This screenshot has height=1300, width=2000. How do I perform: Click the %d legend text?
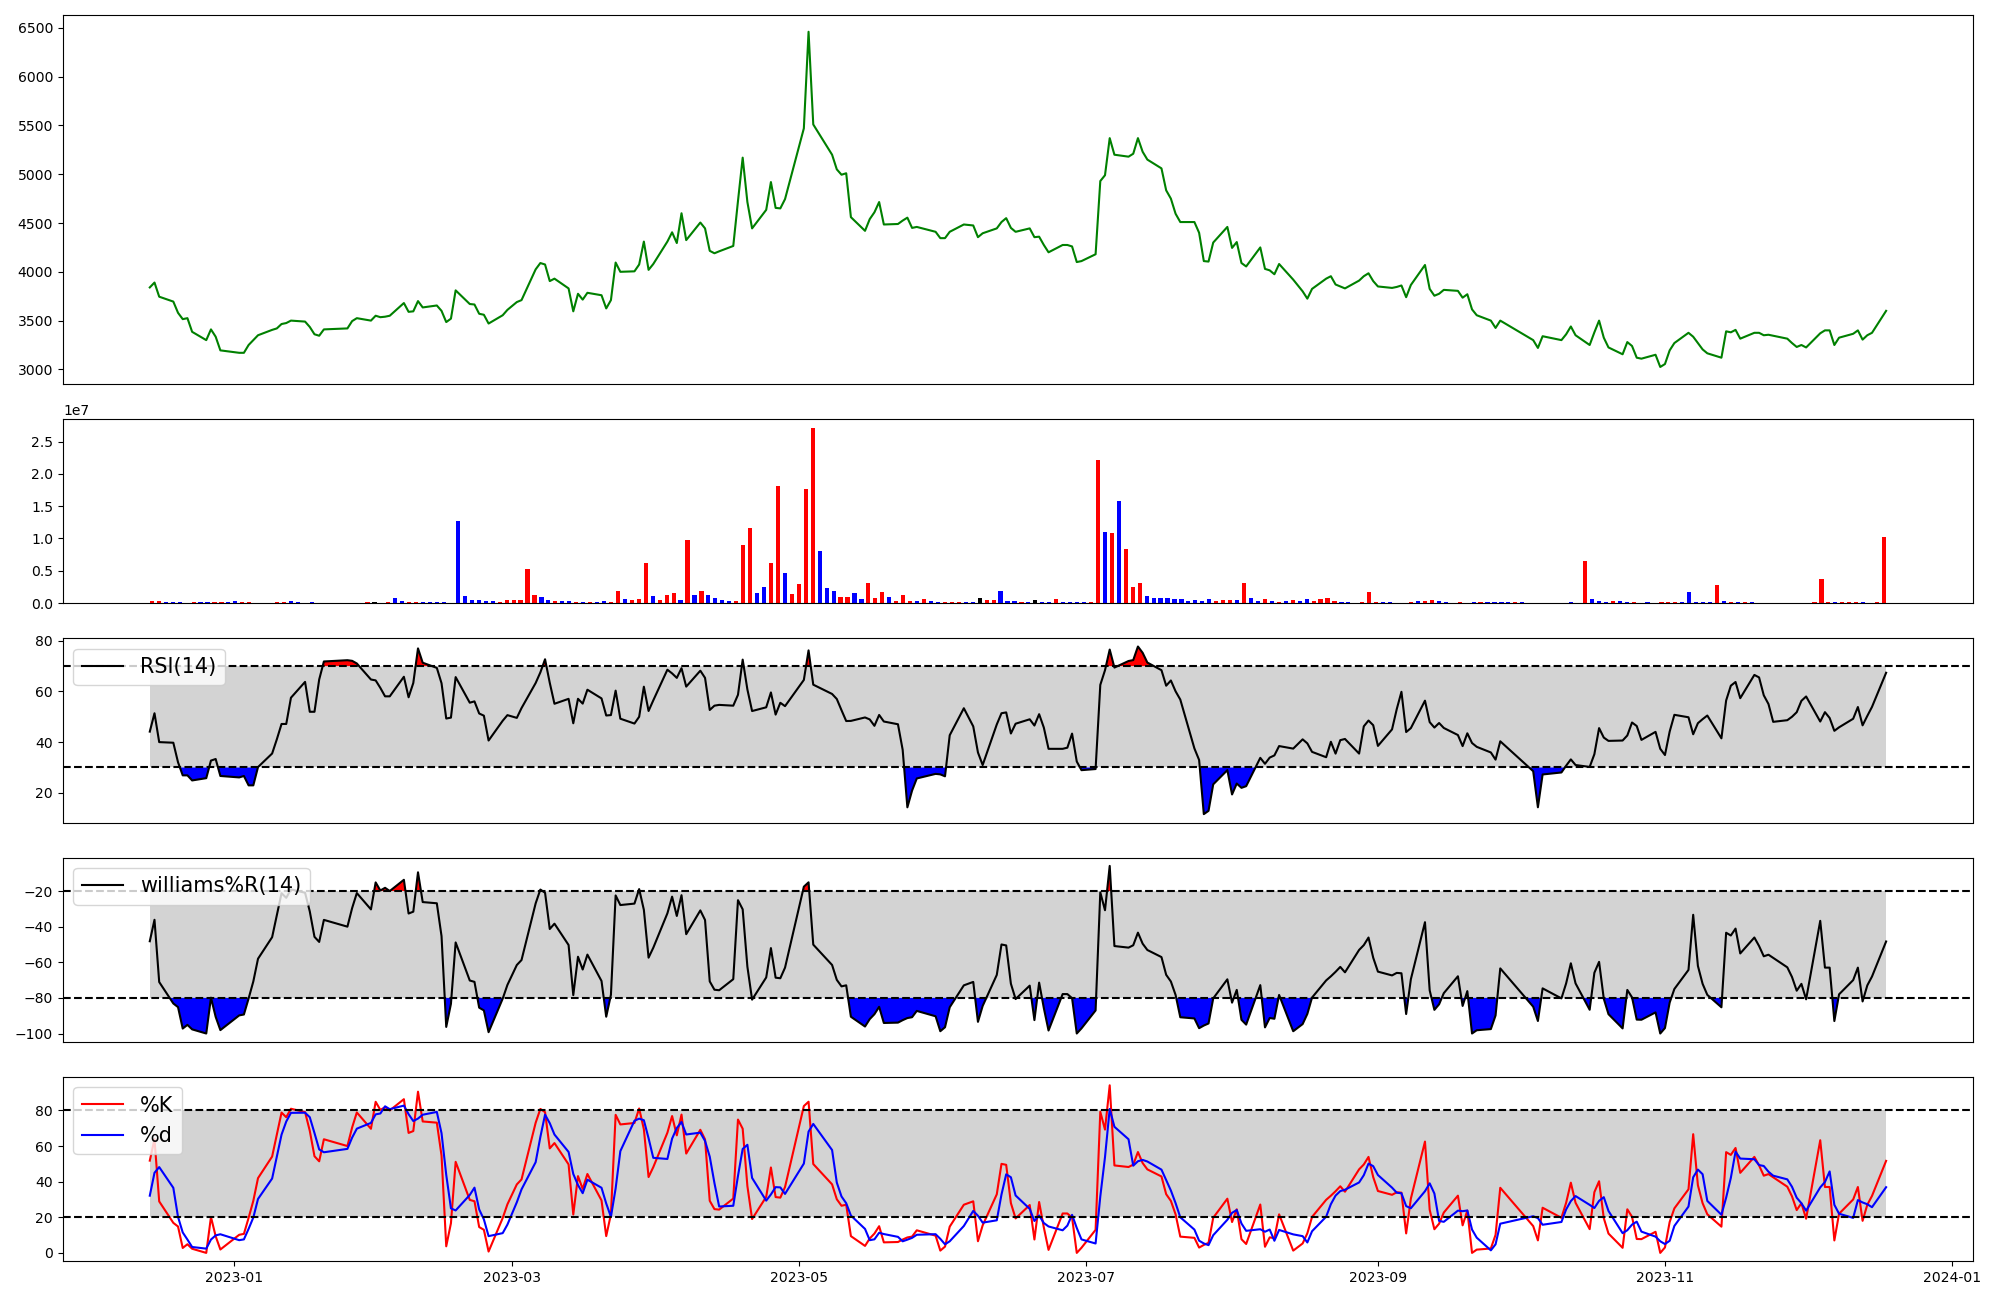[155, 1135]
